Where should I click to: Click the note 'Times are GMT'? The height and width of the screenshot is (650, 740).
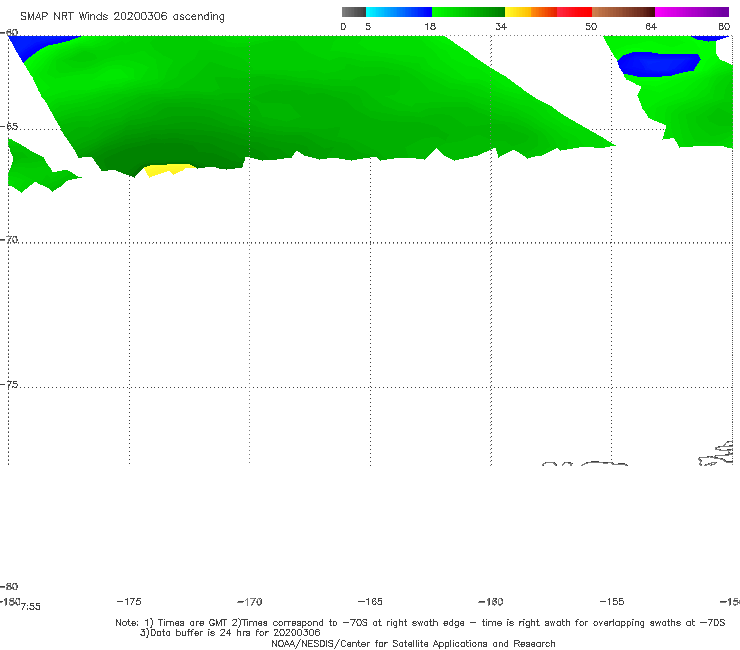click(193, 623)
